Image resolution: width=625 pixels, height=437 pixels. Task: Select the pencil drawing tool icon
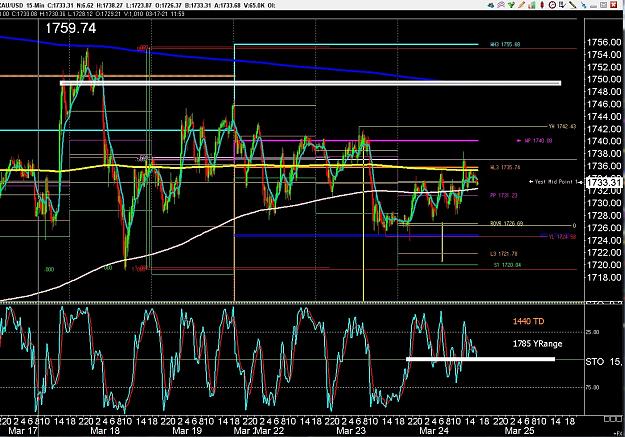tap(521, 5)
